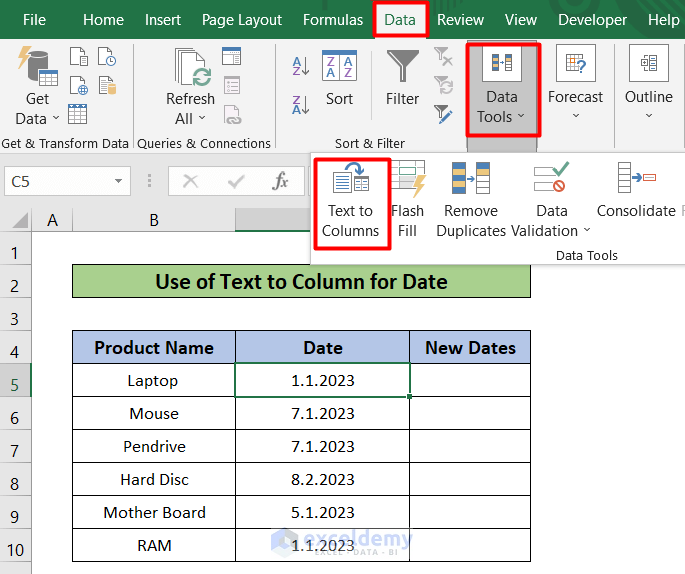Image resolution: width=685 pixels, height=574 pixels.
Task: Switch to the Formulas ribbon tab
Action: pyautogui.click(x=333, y=20)
